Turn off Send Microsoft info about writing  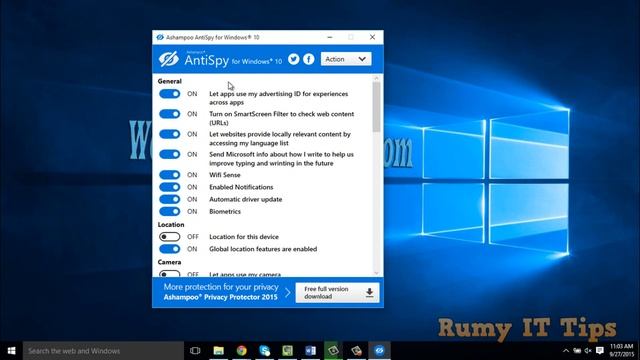tap(169, 154)
